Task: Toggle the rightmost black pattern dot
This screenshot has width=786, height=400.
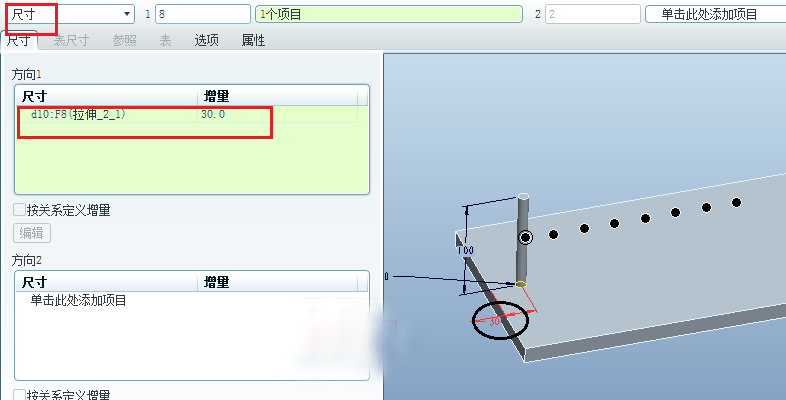Action: (736, 203)
